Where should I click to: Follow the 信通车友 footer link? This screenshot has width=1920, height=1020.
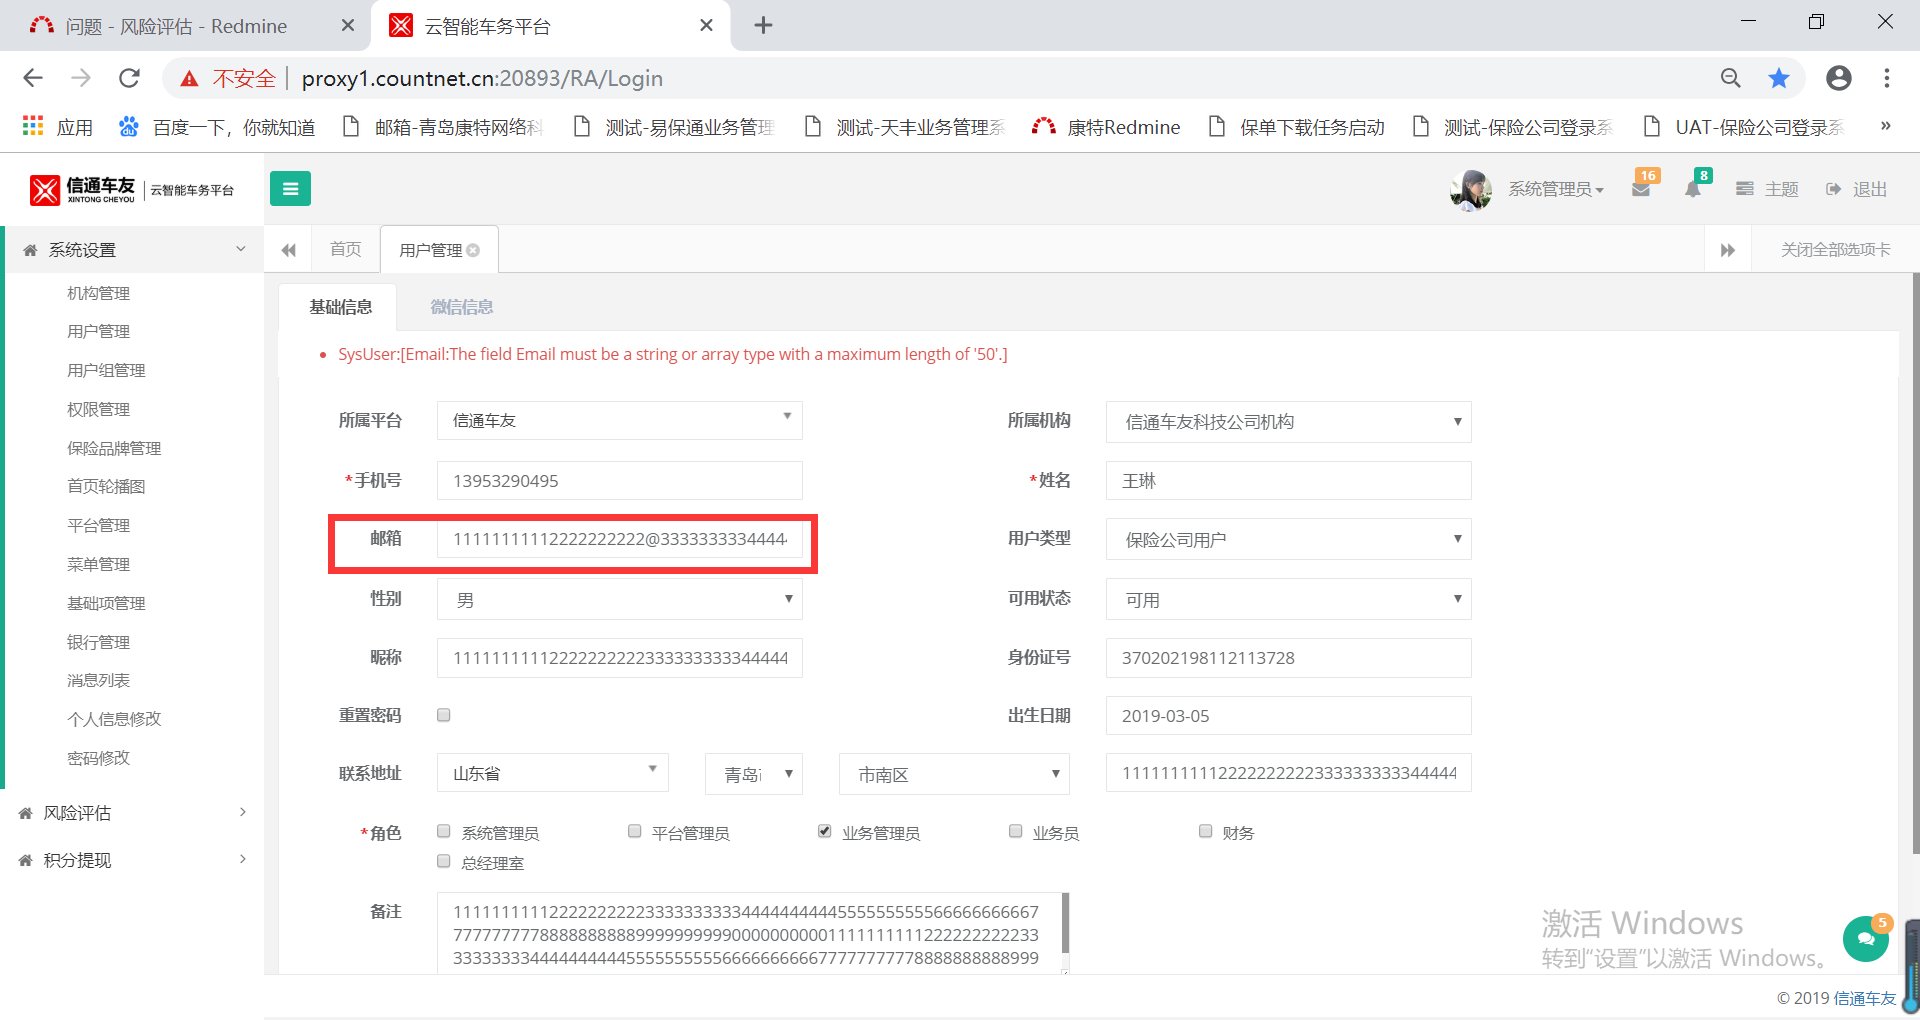(1865, 998)
